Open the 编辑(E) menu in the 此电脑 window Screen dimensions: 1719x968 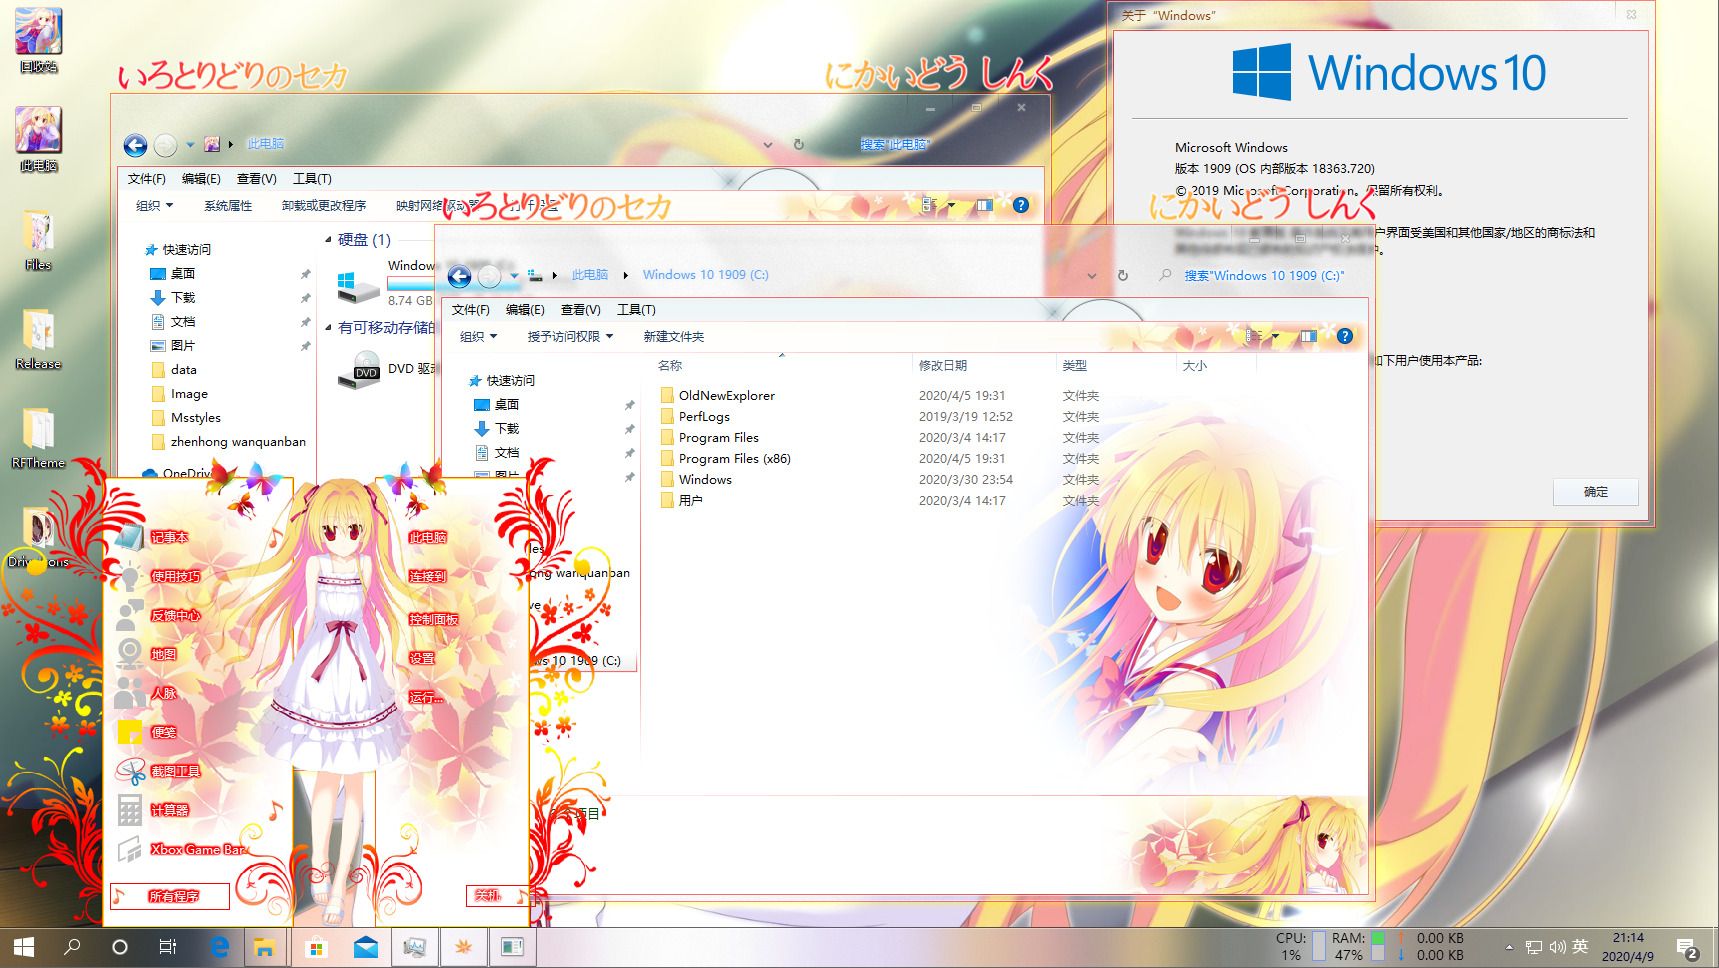(201, 179)
